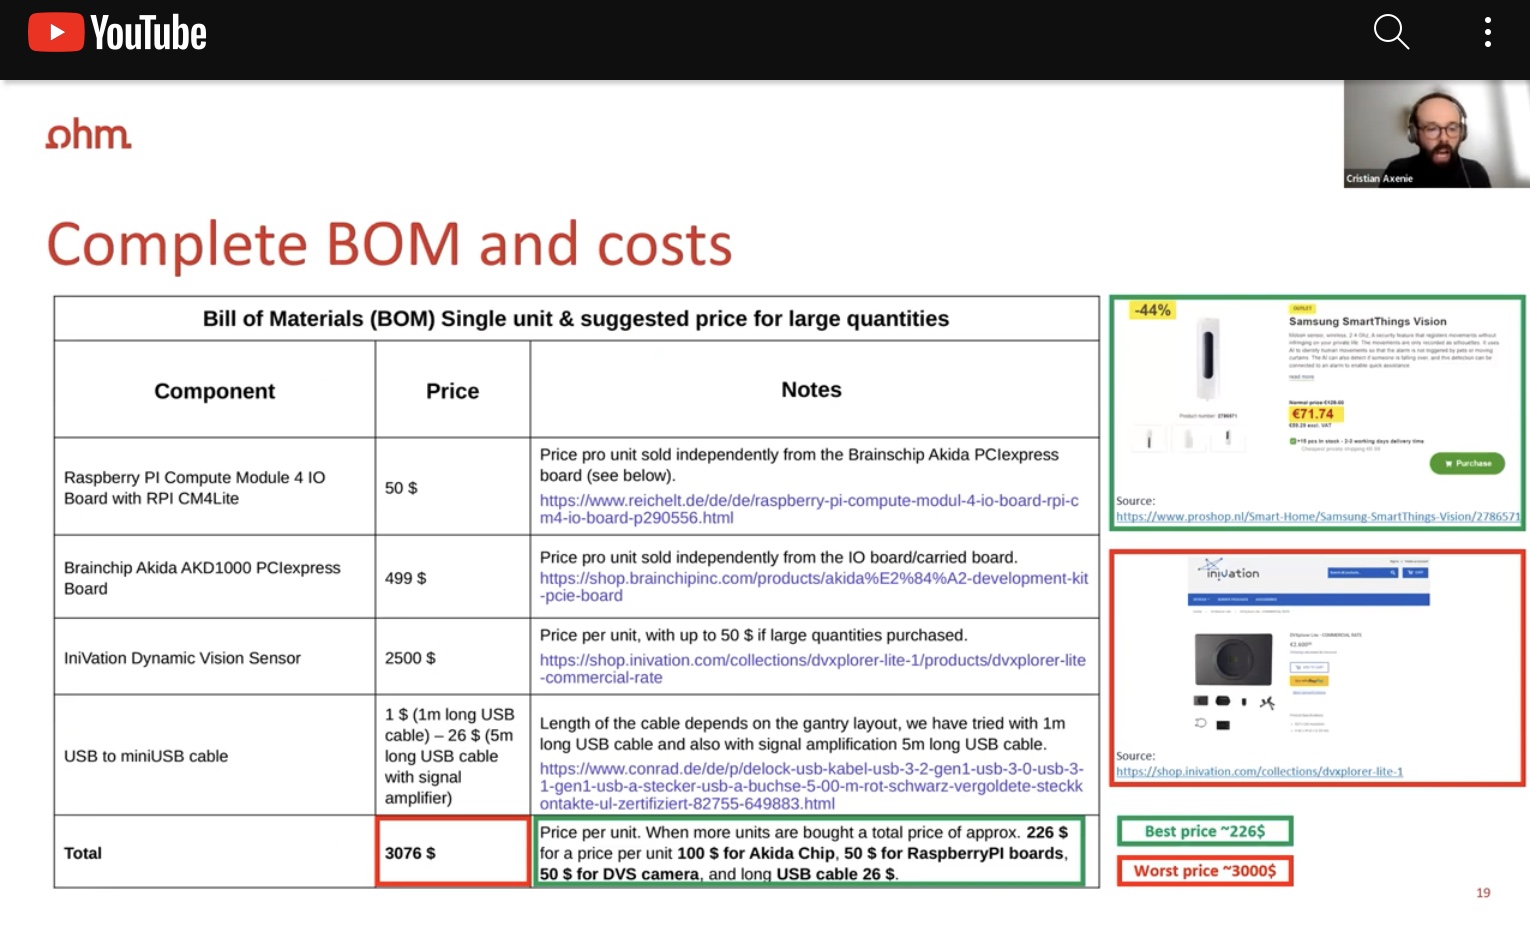This screenshot has height=937, width=1530.
Task: Click the 'Complete BOM and costs' slide title
Action: point(389,244)
